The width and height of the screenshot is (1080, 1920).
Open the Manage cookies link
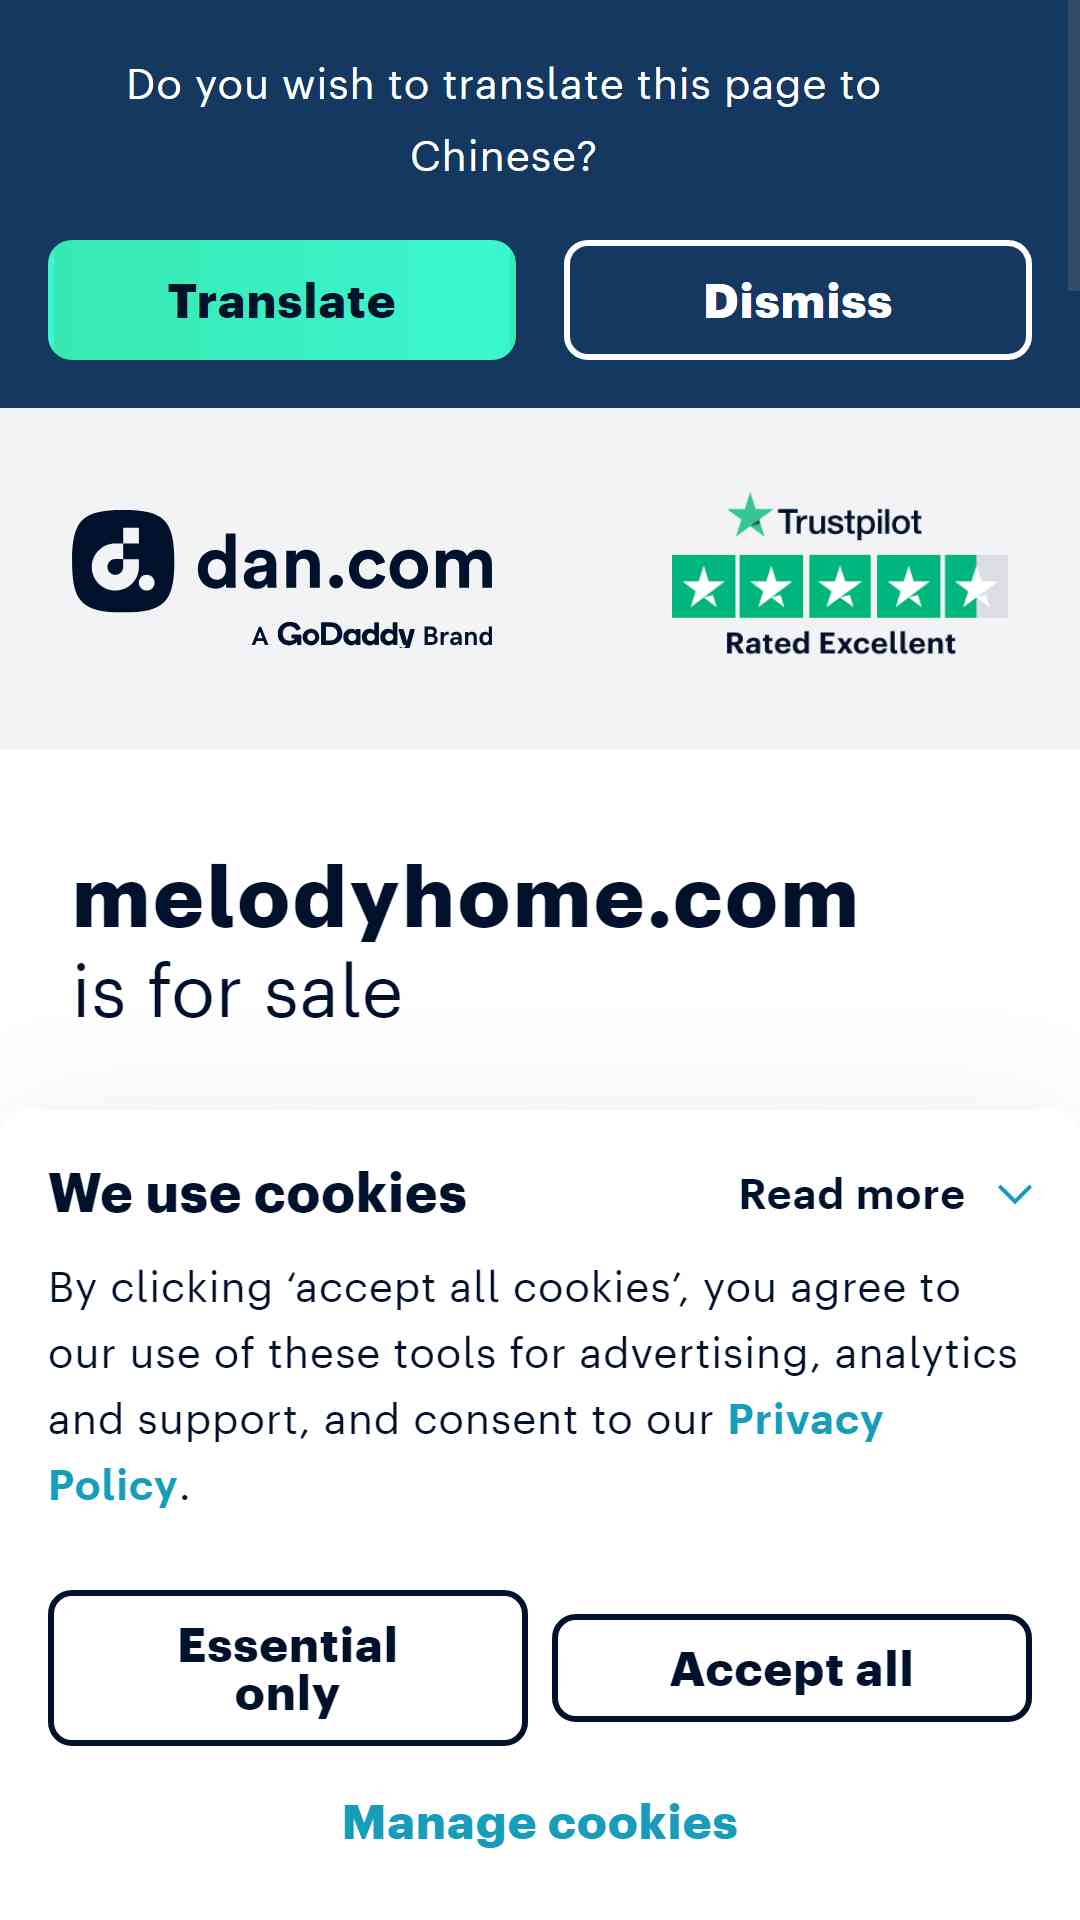point(540,1822)
